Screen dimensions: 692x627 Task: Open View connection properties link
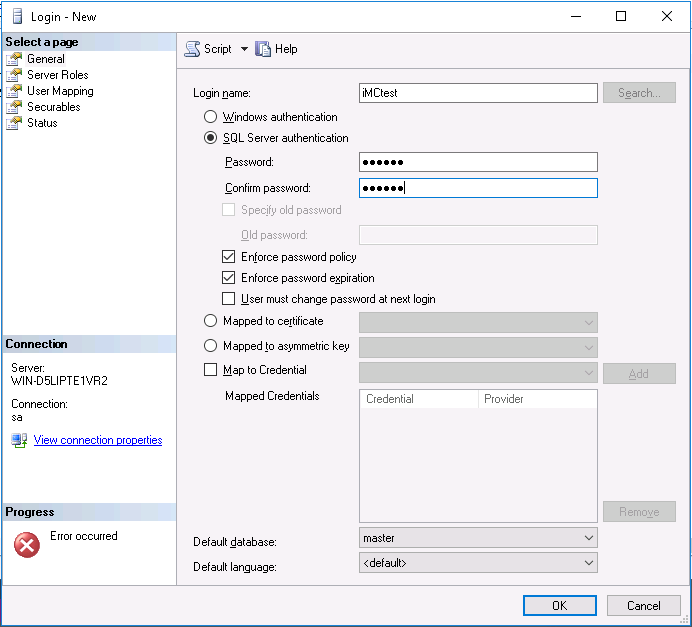[98, 440]
